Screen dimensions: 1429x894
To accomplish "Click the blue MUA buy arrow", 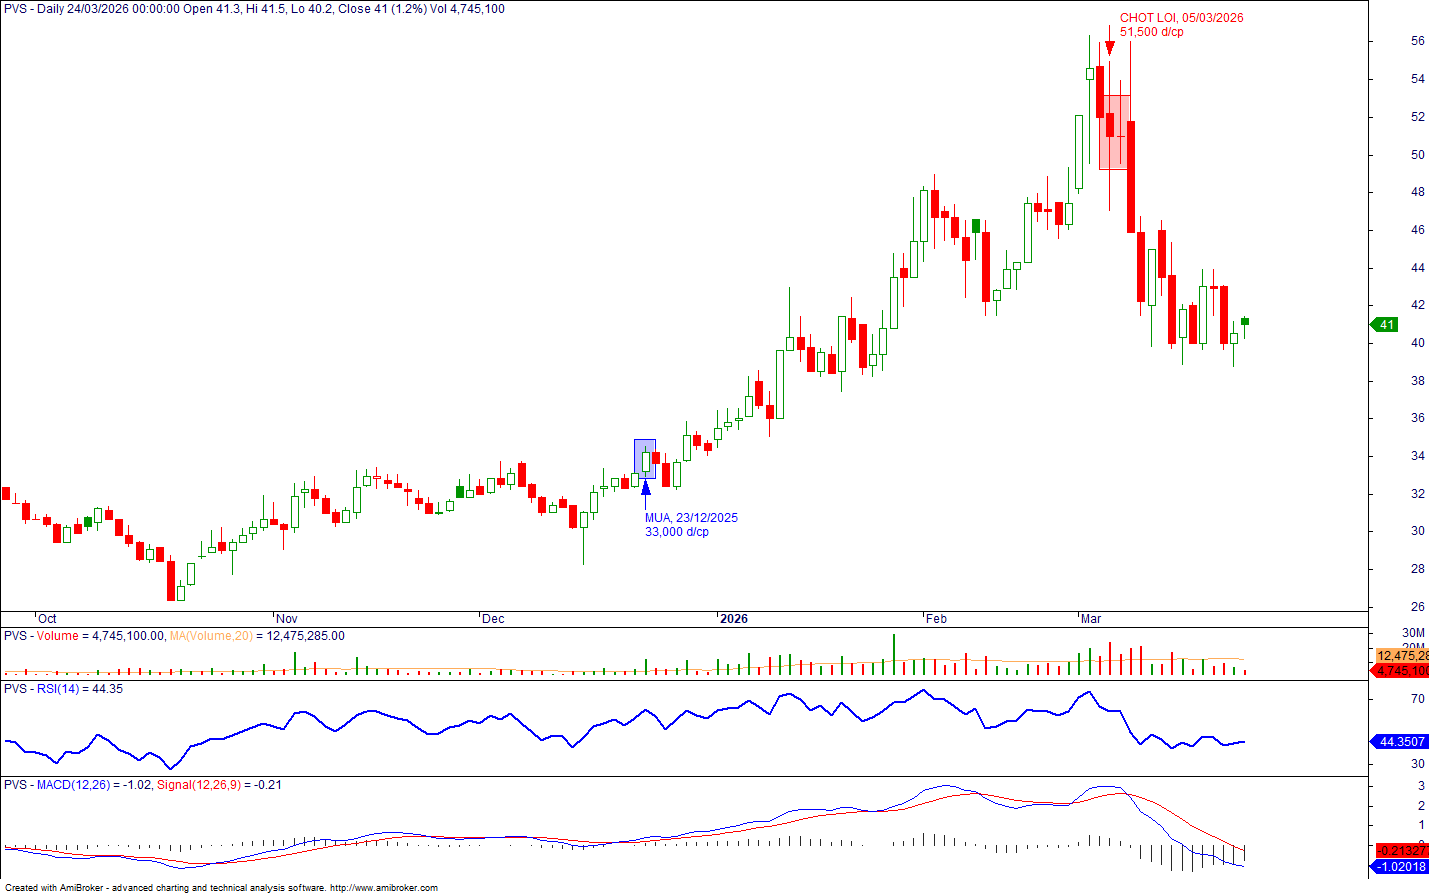I will coord(646,488).
